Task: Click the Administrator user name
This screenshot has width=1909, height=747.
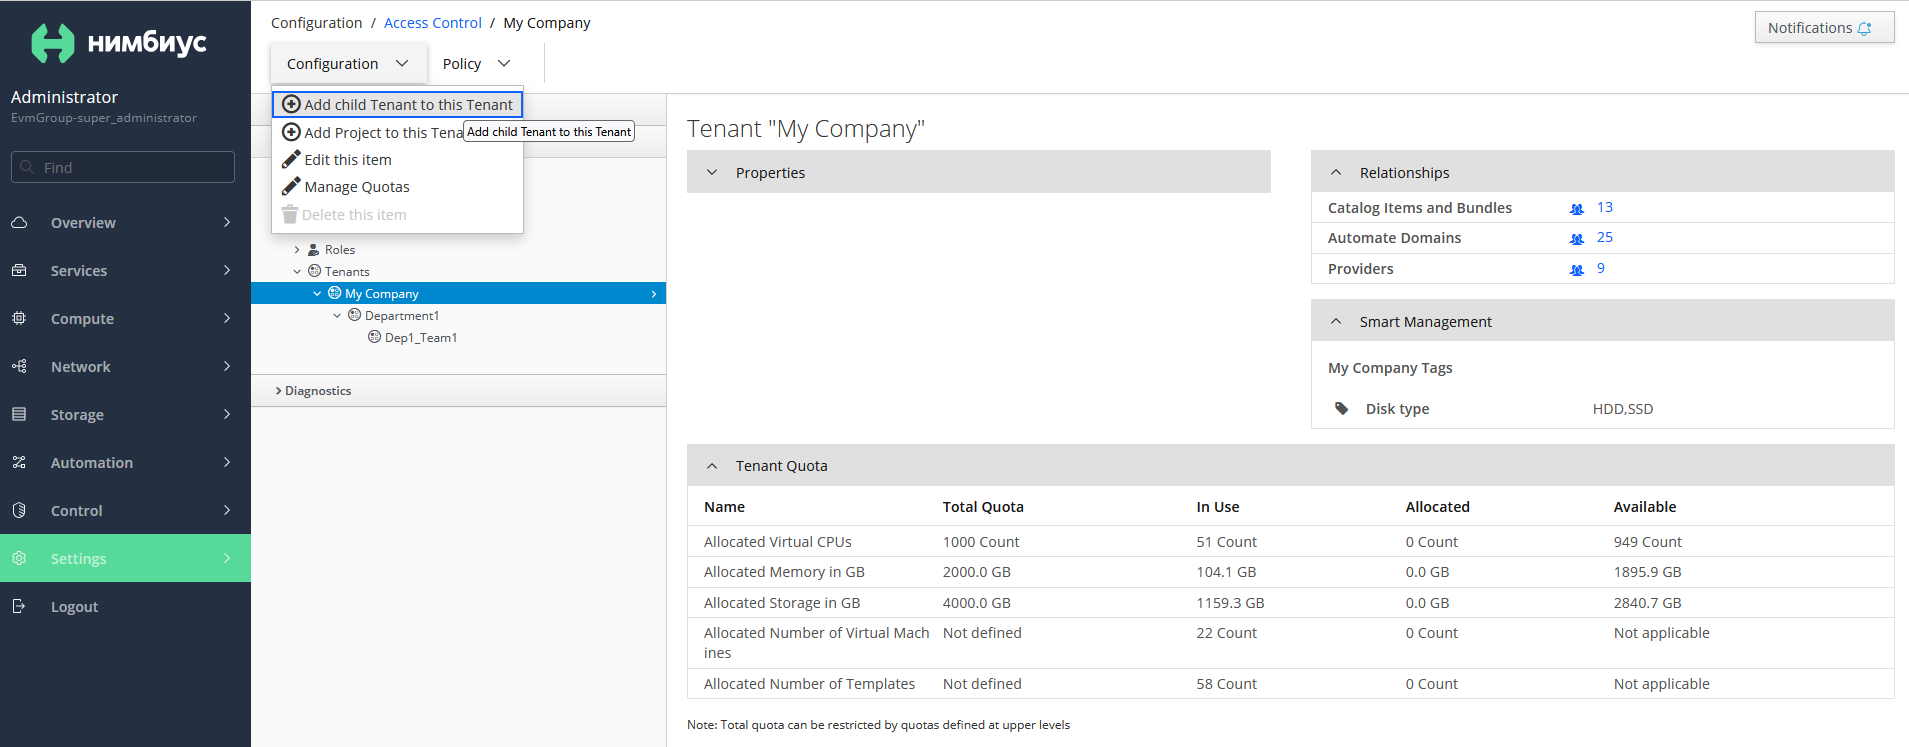Action: [x=64, y=97]
